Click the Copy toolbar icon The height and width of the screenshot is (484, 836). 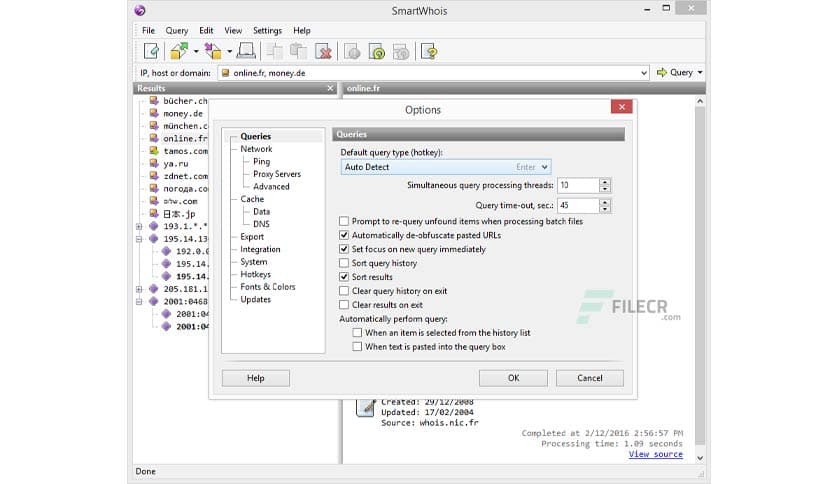click(x=275, y=52)
